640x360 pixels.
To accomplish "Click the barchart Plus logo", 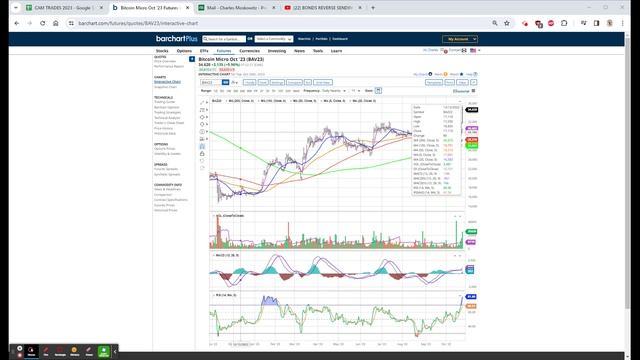I will 177,39.
